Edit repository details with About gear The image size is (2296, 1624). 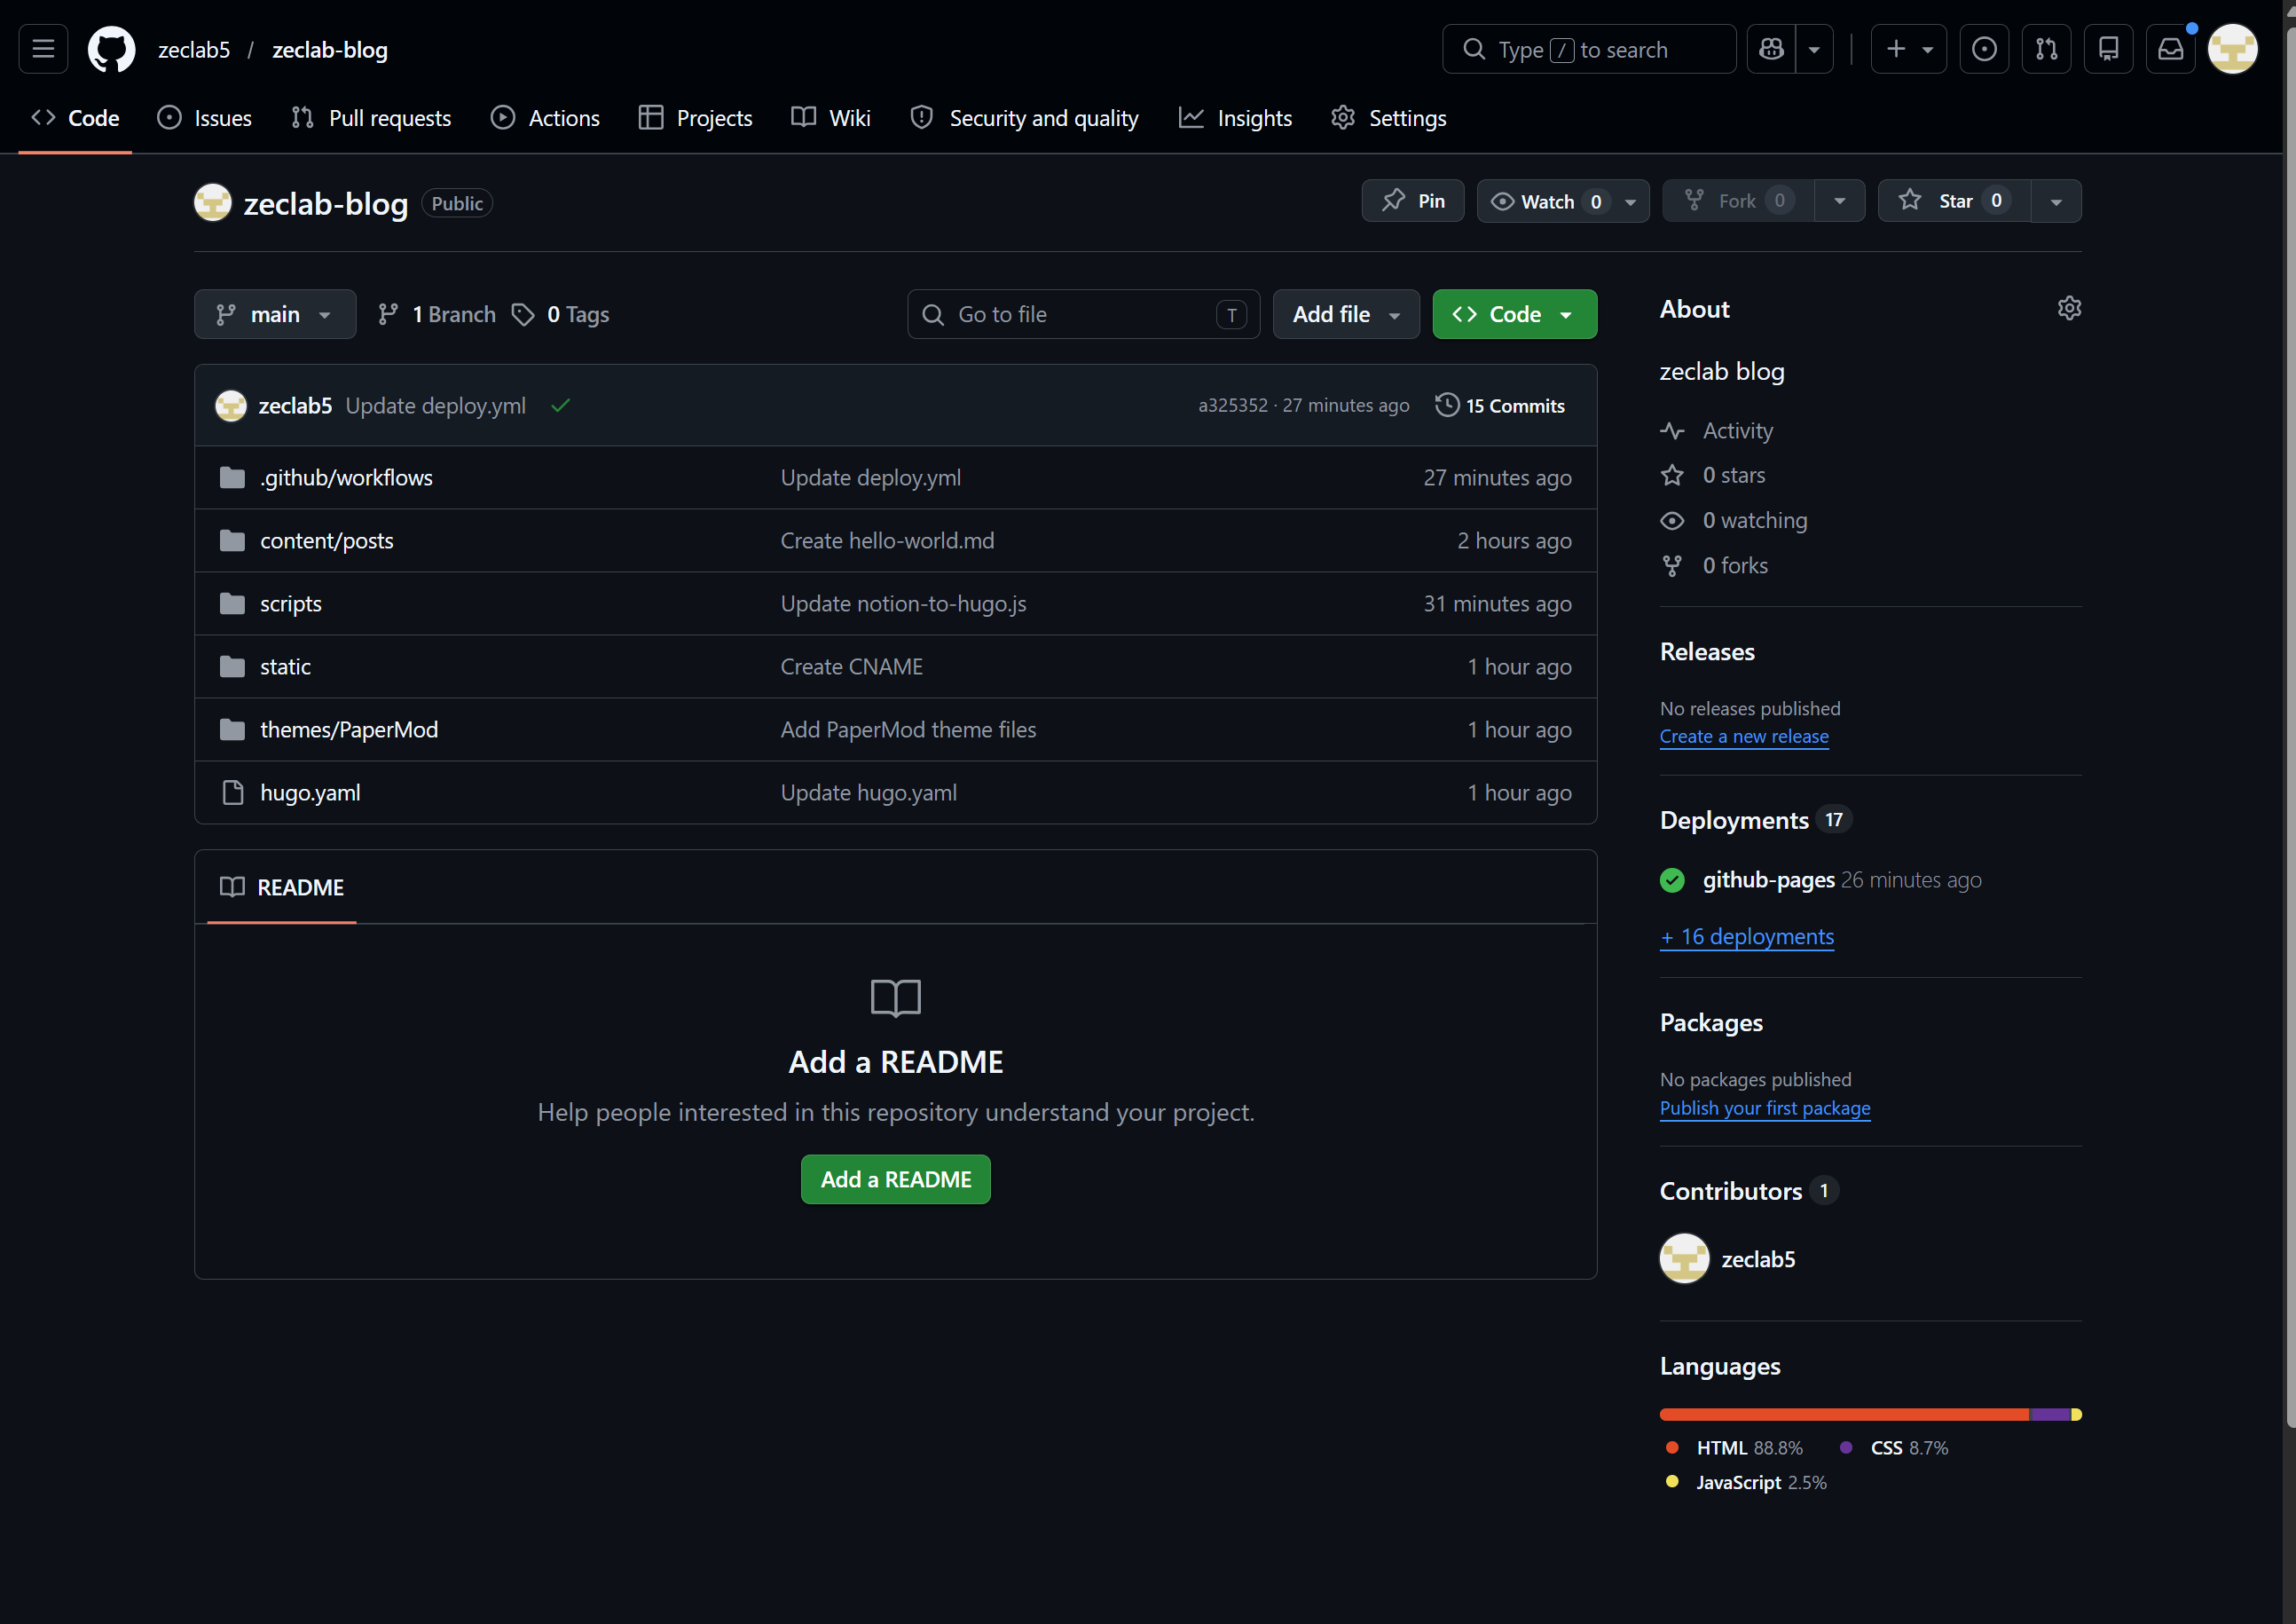click(2069, 308)
